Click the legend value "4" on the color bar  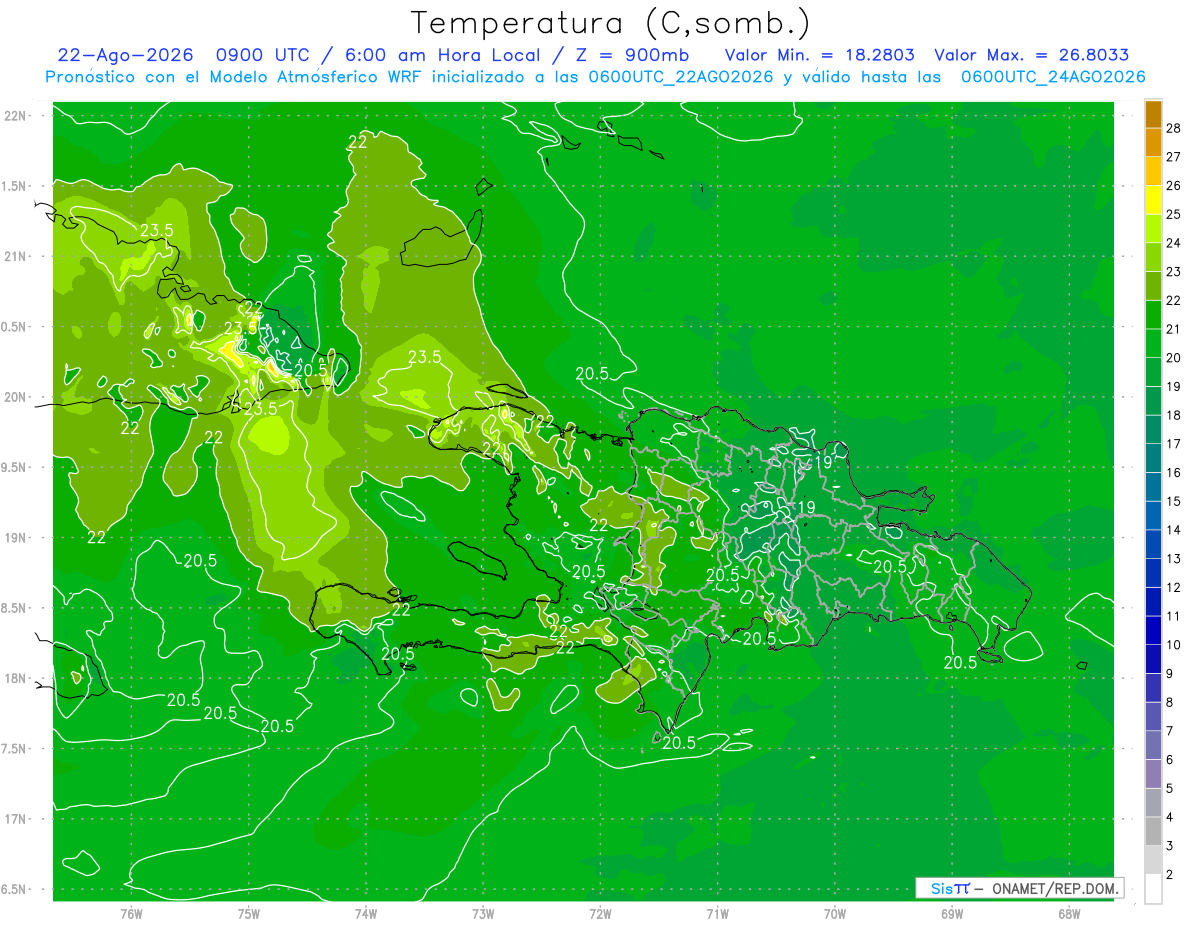tap(1170, 817)
